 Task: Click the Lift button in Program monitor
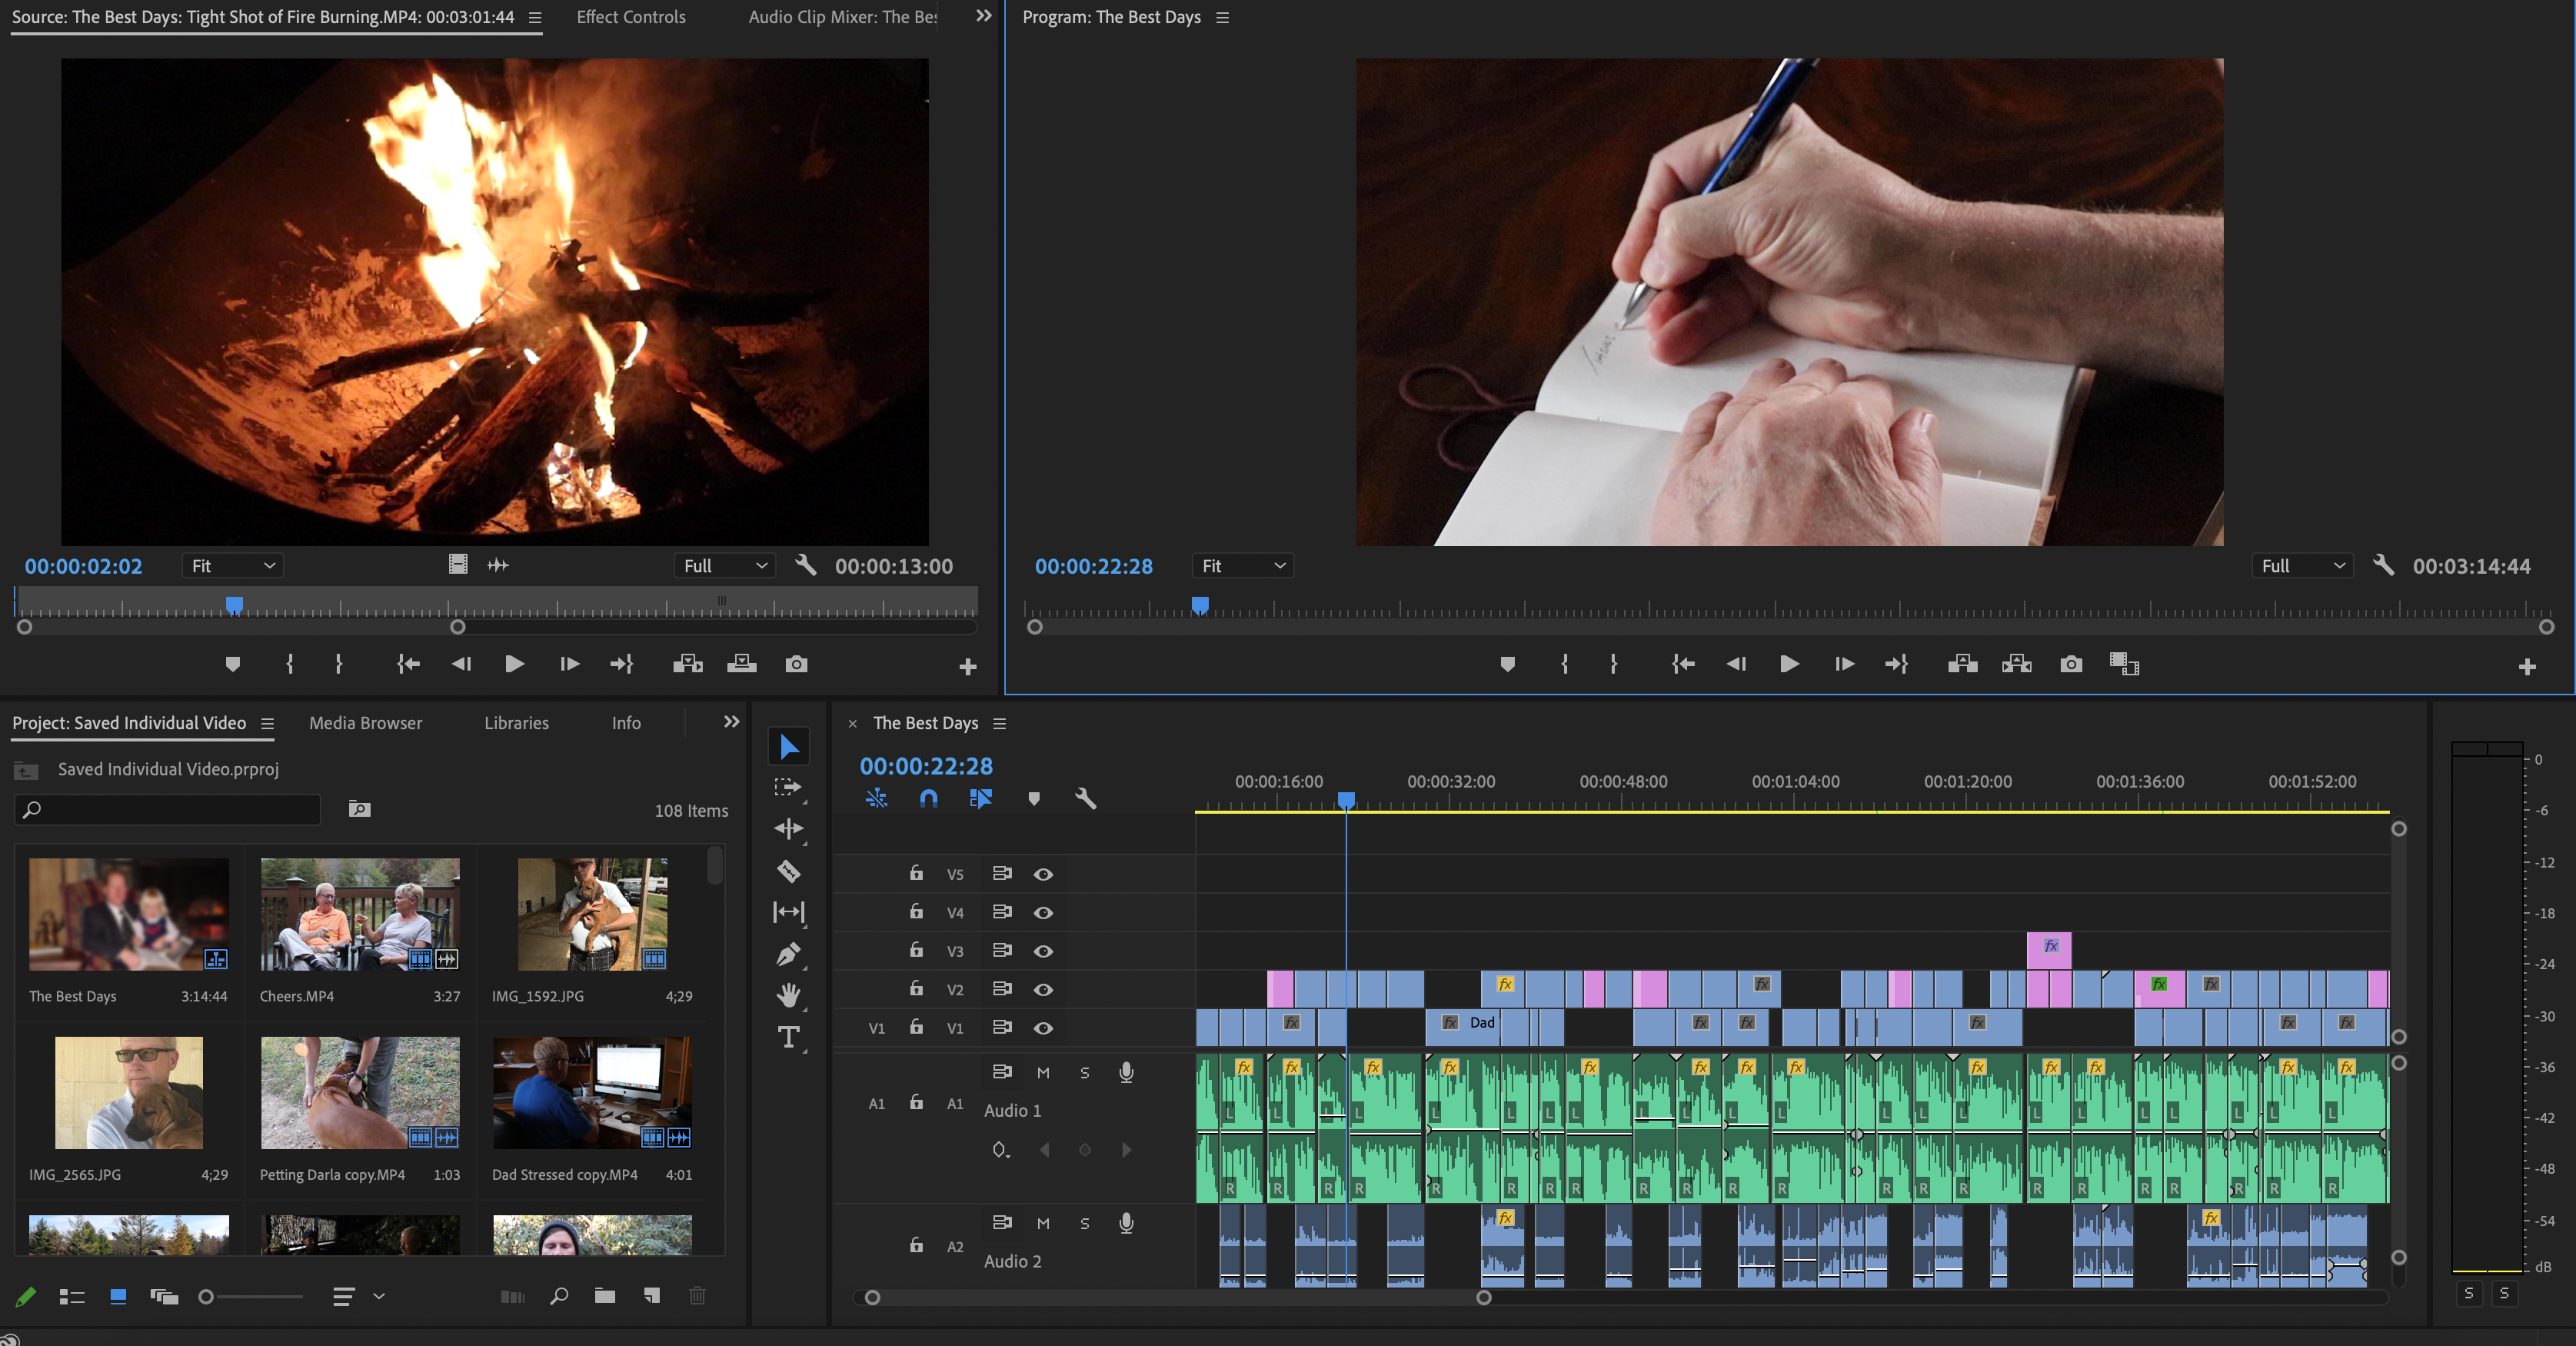(1962, 664)
